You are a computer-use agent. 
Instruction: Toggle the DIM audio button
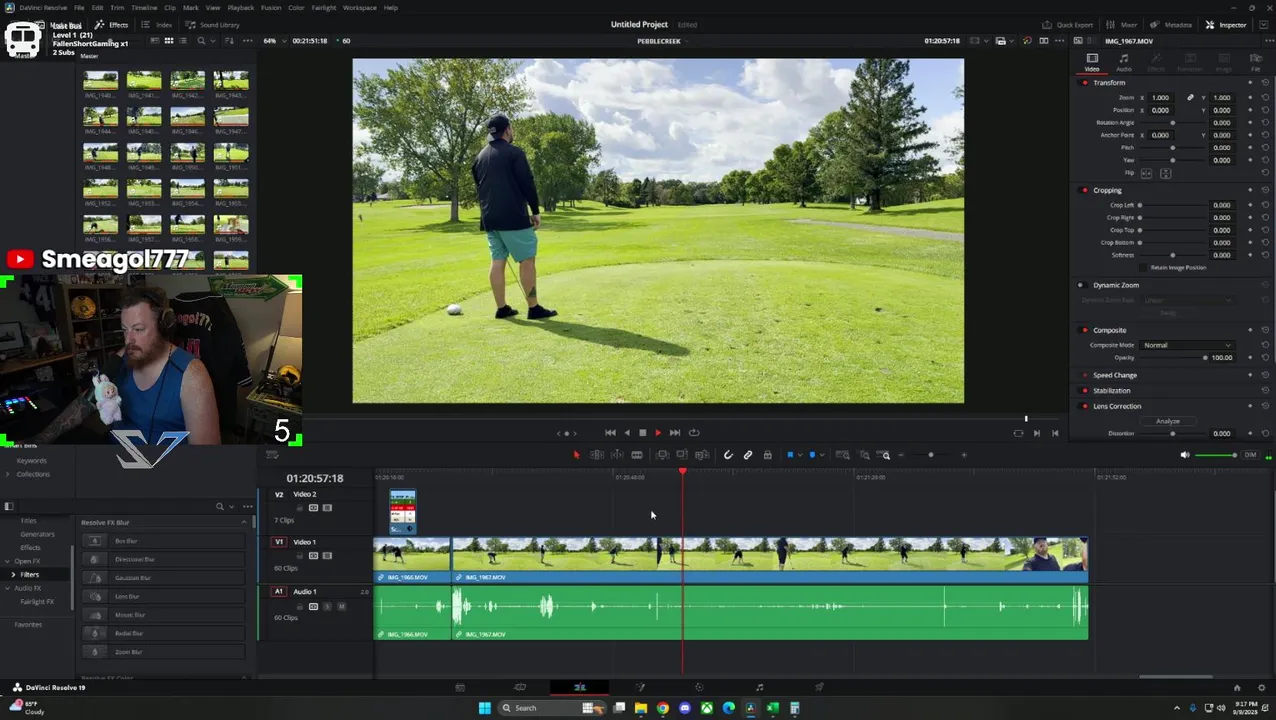[x=1249, y=455]
